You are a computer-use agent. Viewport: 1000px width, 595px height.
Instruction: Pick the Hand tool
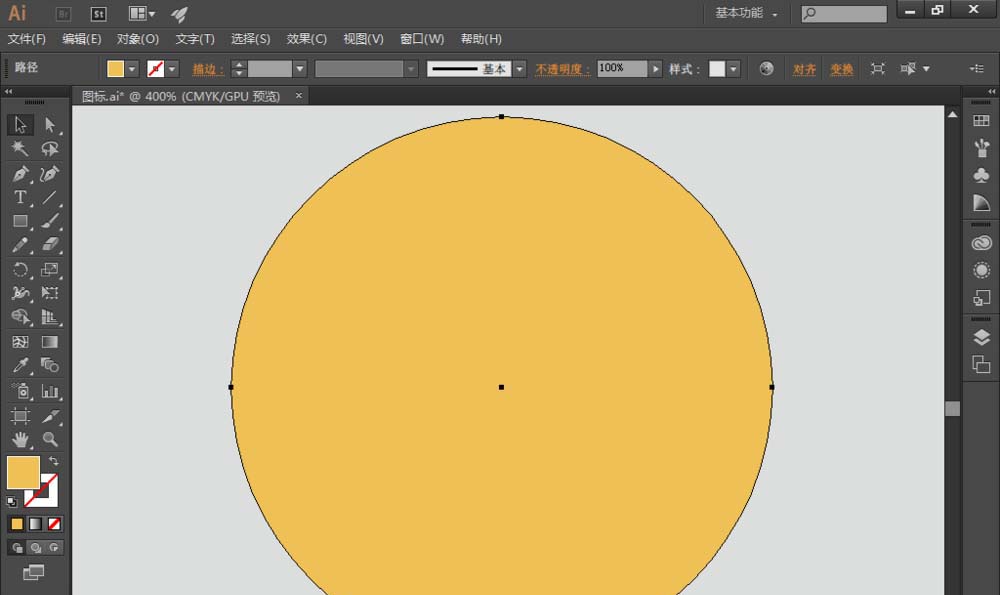click(20, 439)
